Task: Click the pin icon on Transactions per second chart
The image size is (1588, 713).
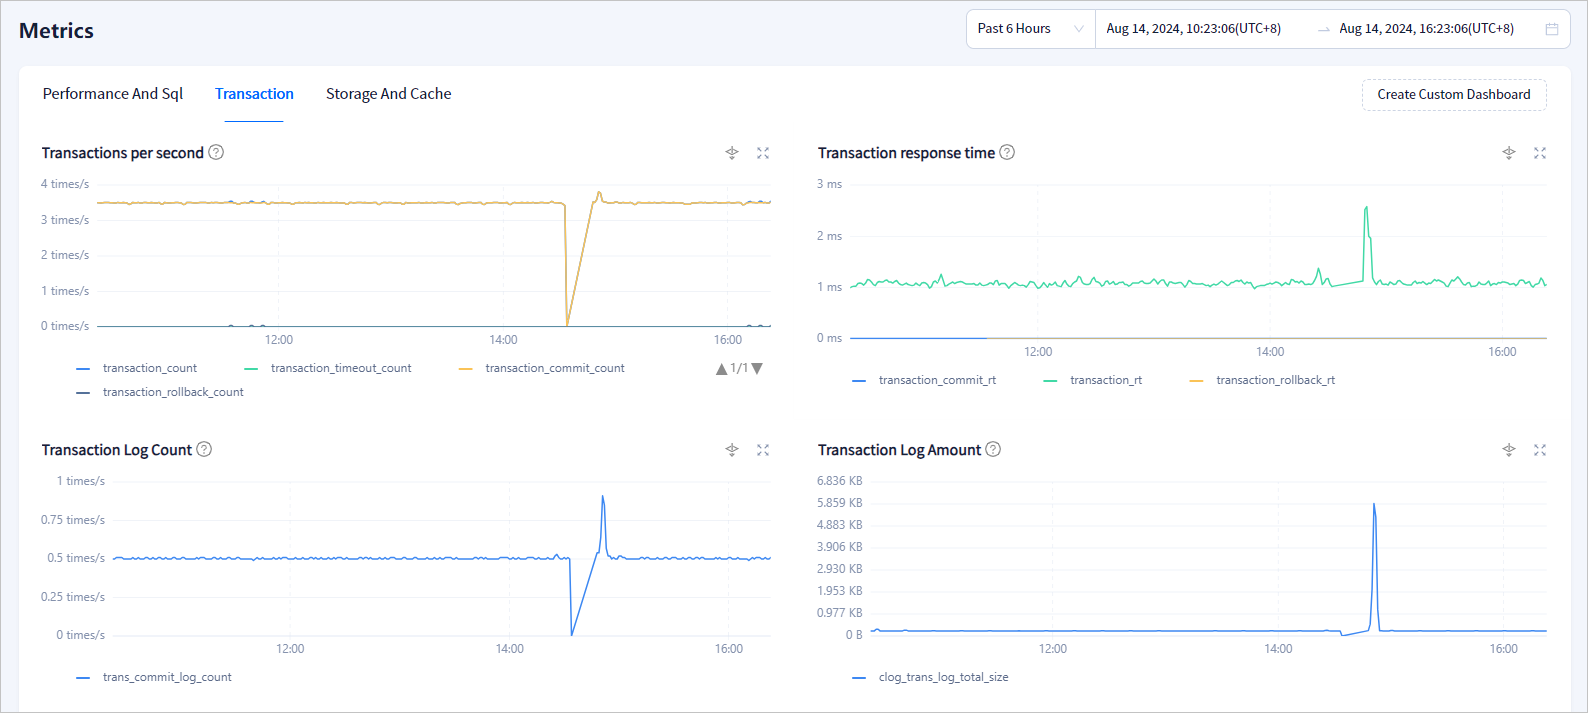Action: coord(732,153)
